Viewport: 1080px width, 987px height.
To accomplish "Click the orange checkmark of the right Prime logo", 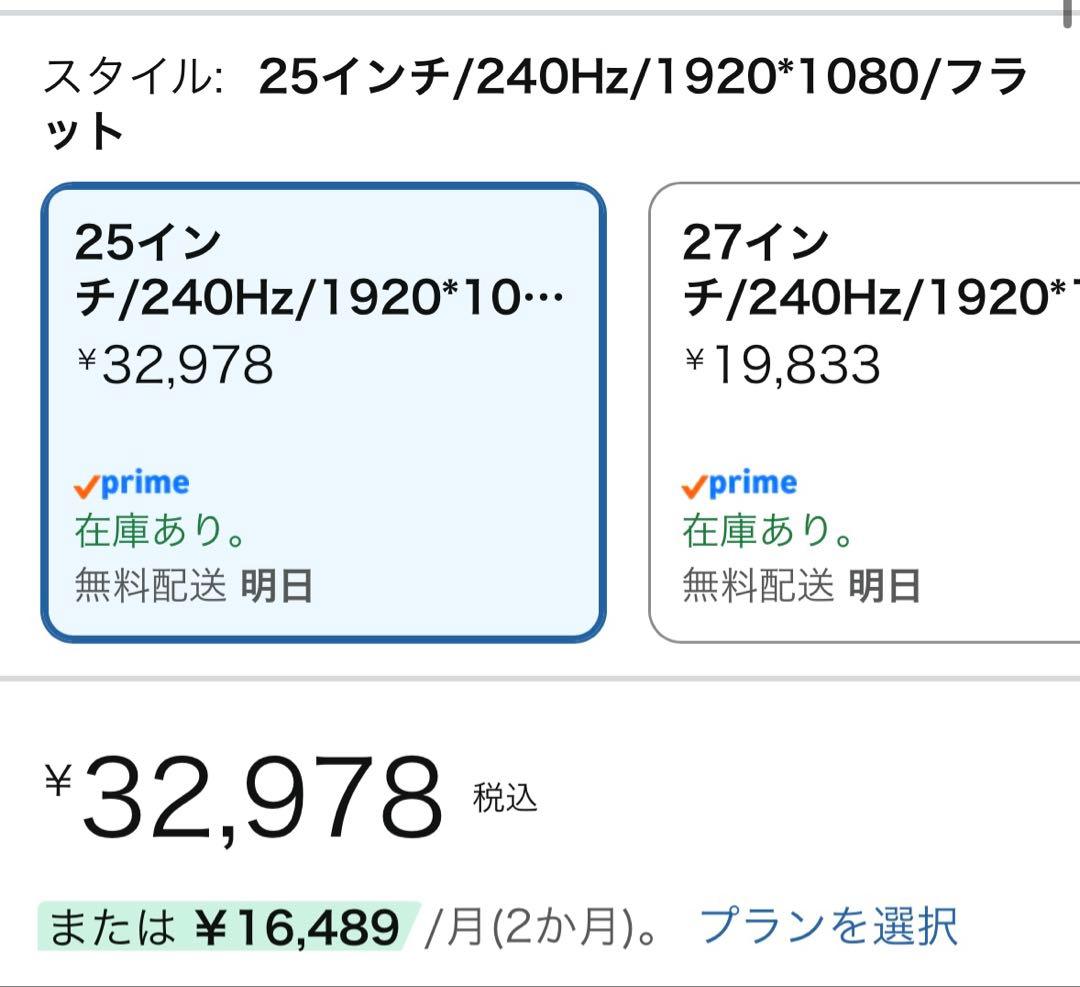I will pyautogui.click(x=697, y=487).
